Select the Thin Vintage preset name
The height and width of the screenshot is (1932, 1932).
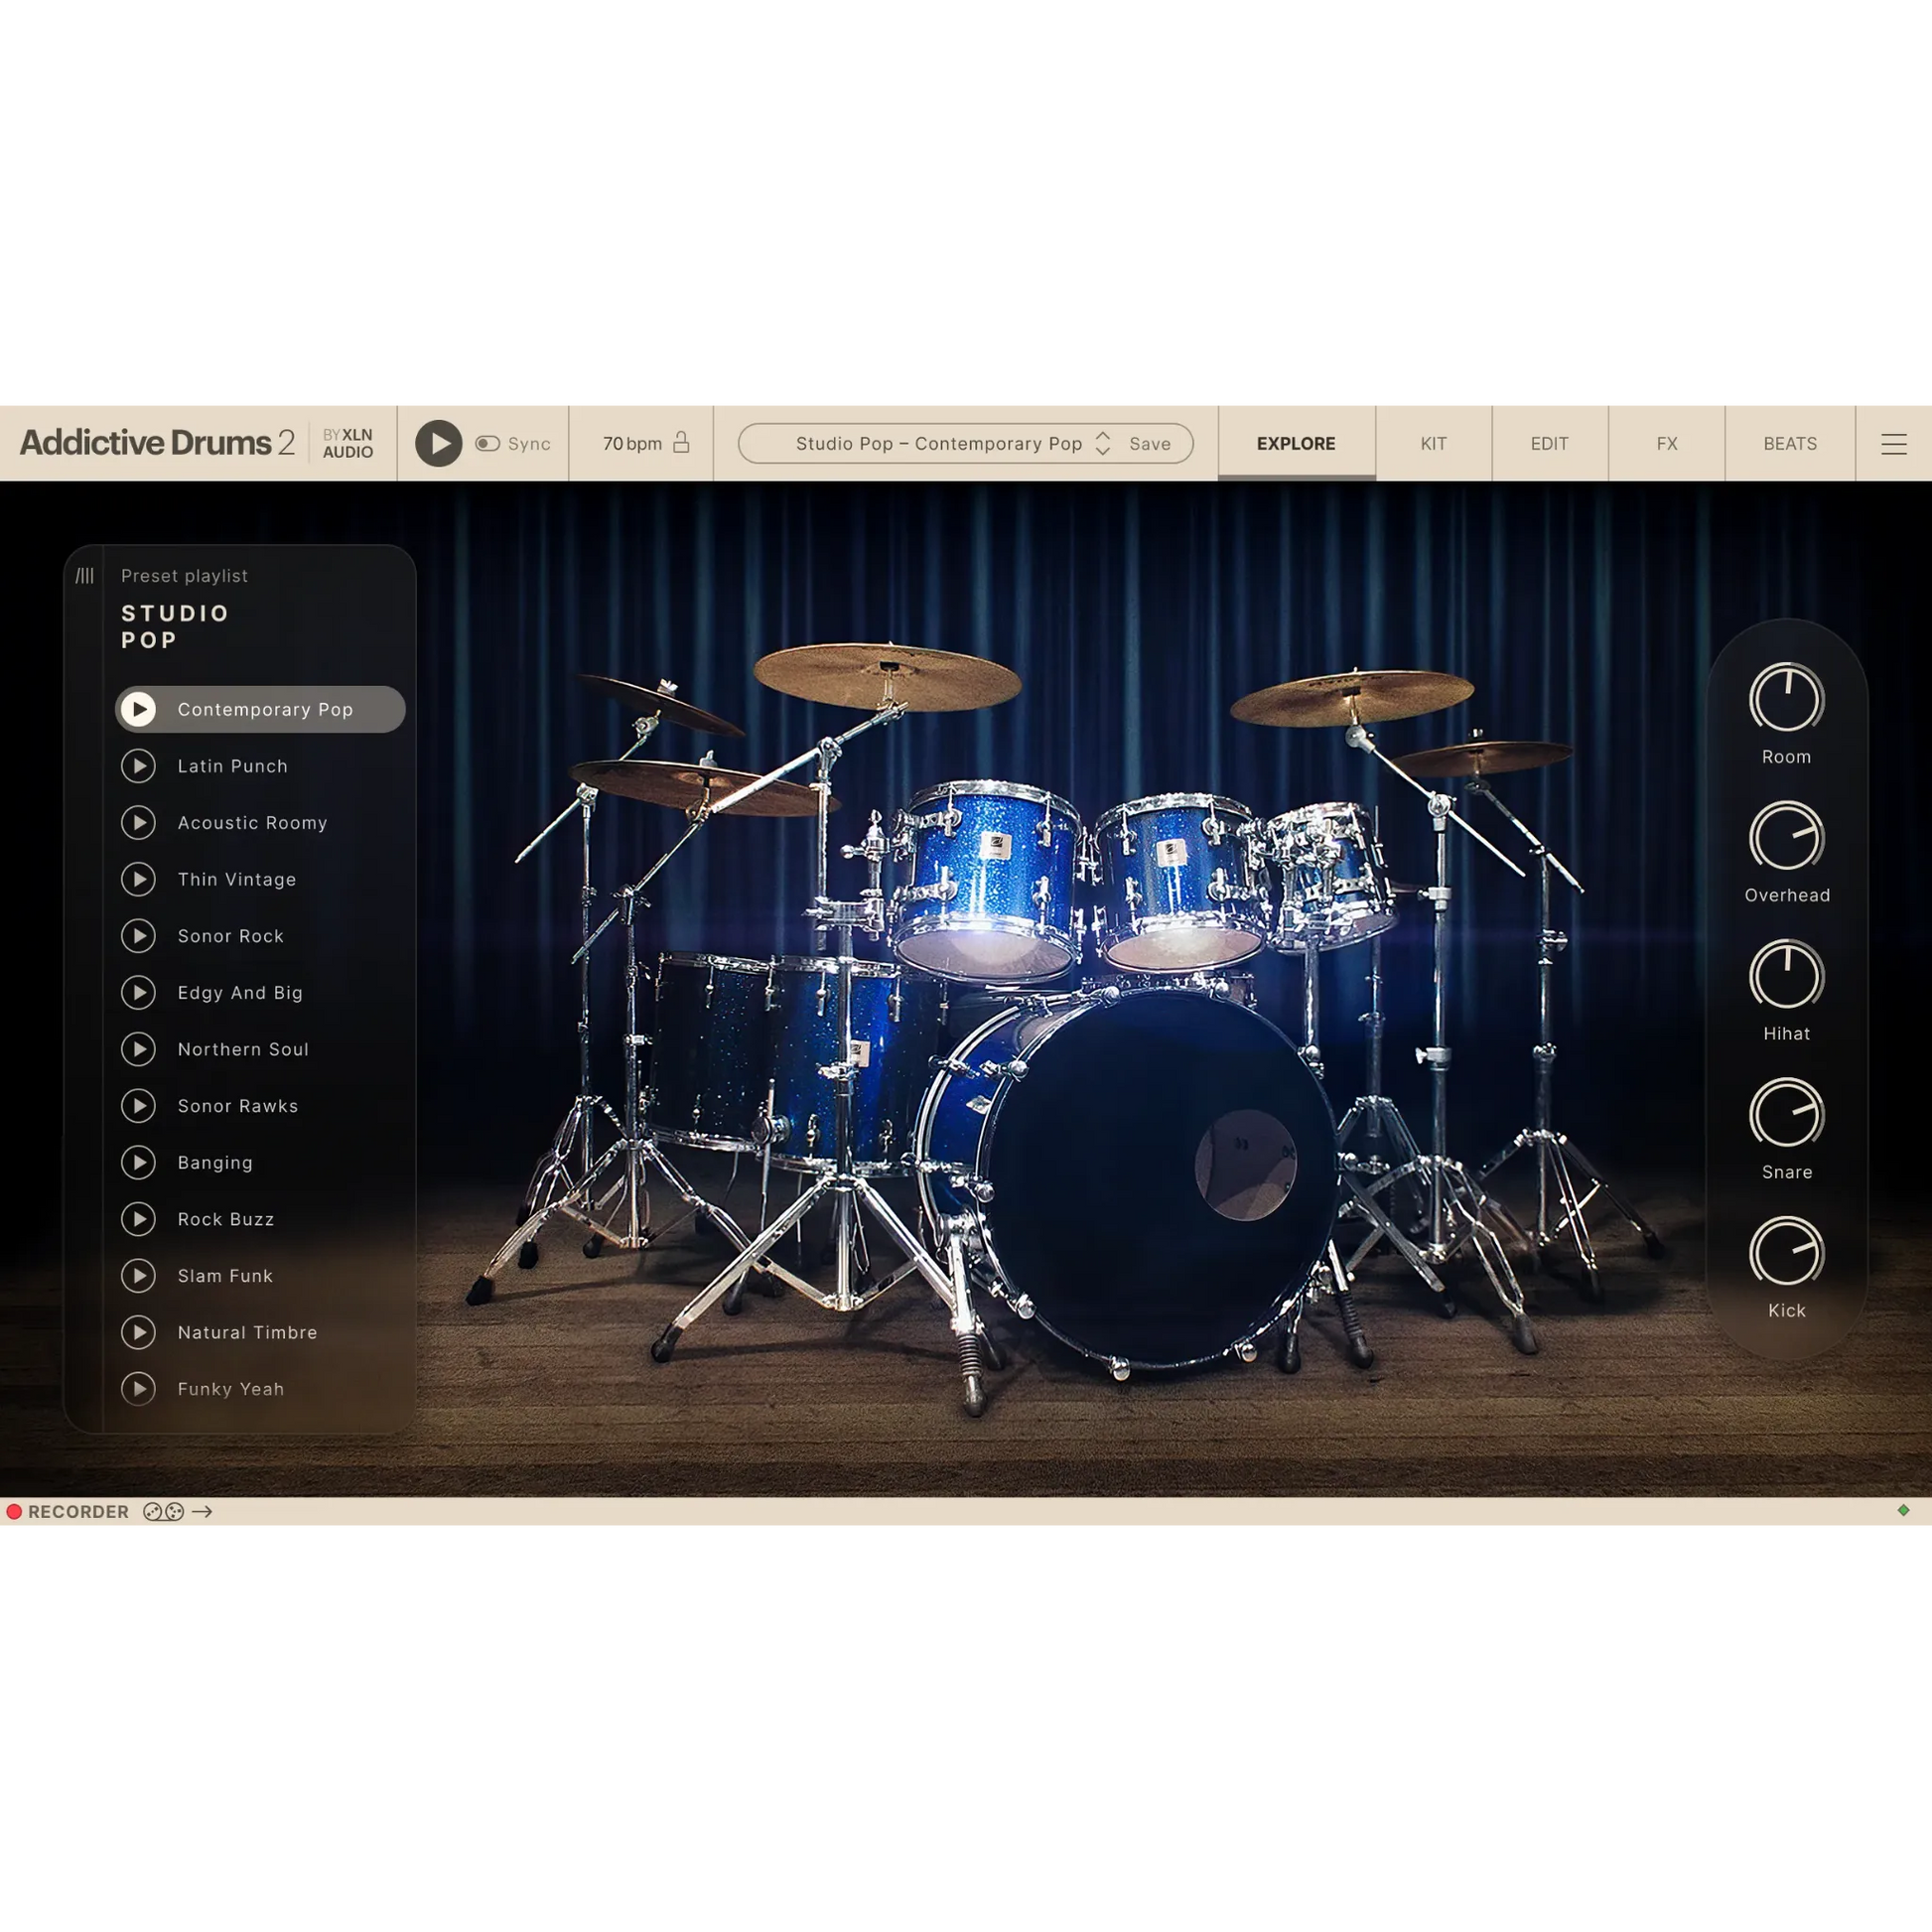pyautogui.click(x=237, y=880)
